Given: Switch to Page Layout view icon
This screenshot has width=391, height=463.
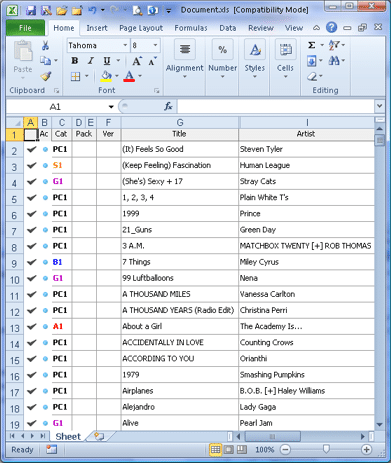Looking at the screenshot, I should [229, 450].
